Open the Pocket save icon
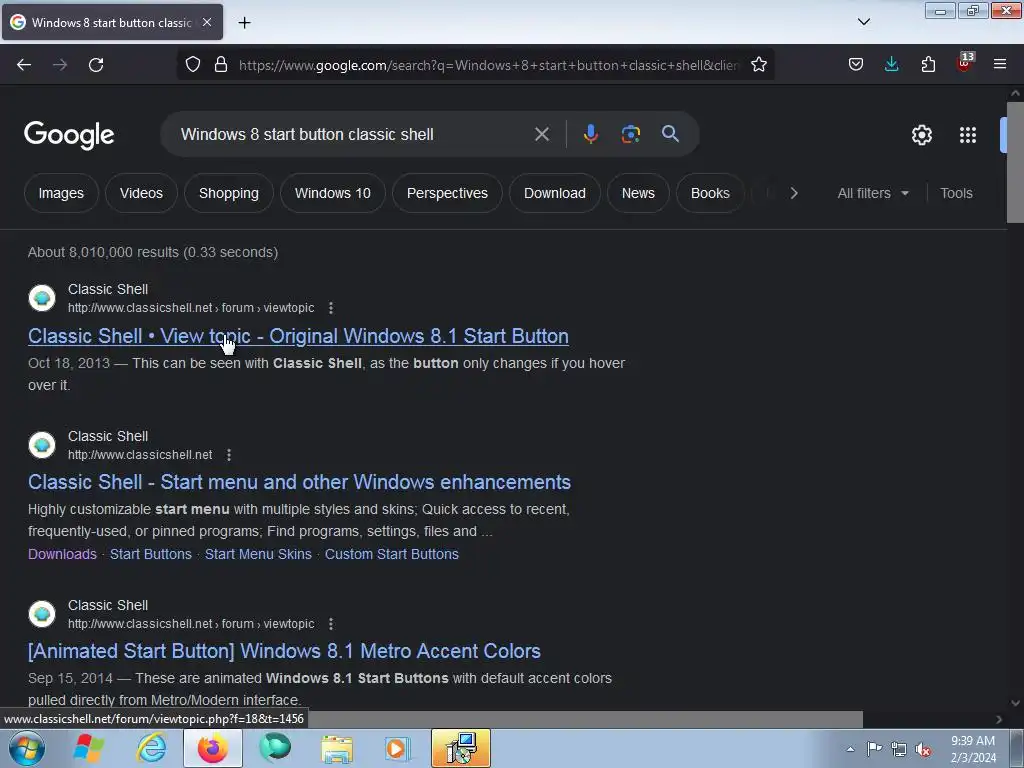The image size is (1024, 768). [x=856, y=65]
